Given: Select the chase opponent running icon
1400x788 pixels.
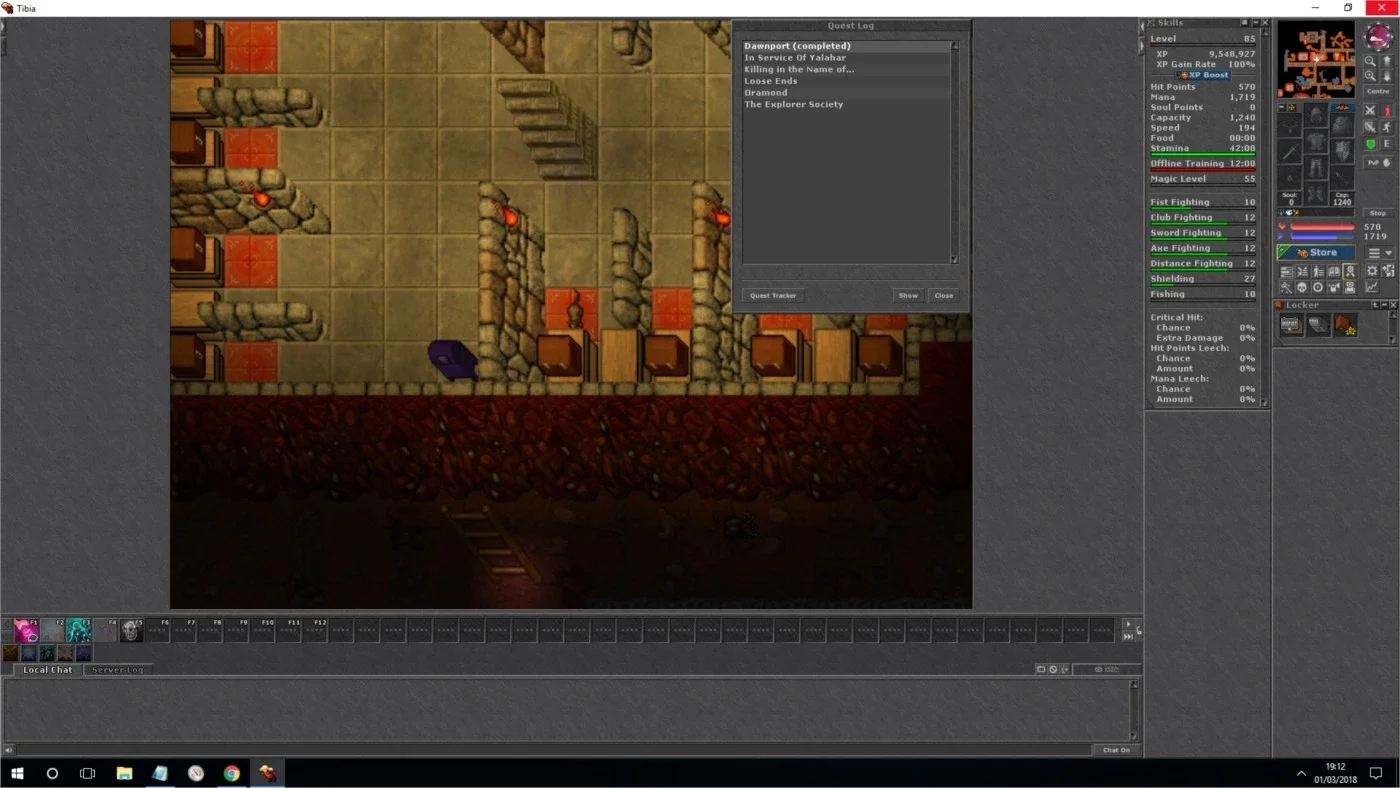Looking at the screenshot, I should coord(1386,127).
